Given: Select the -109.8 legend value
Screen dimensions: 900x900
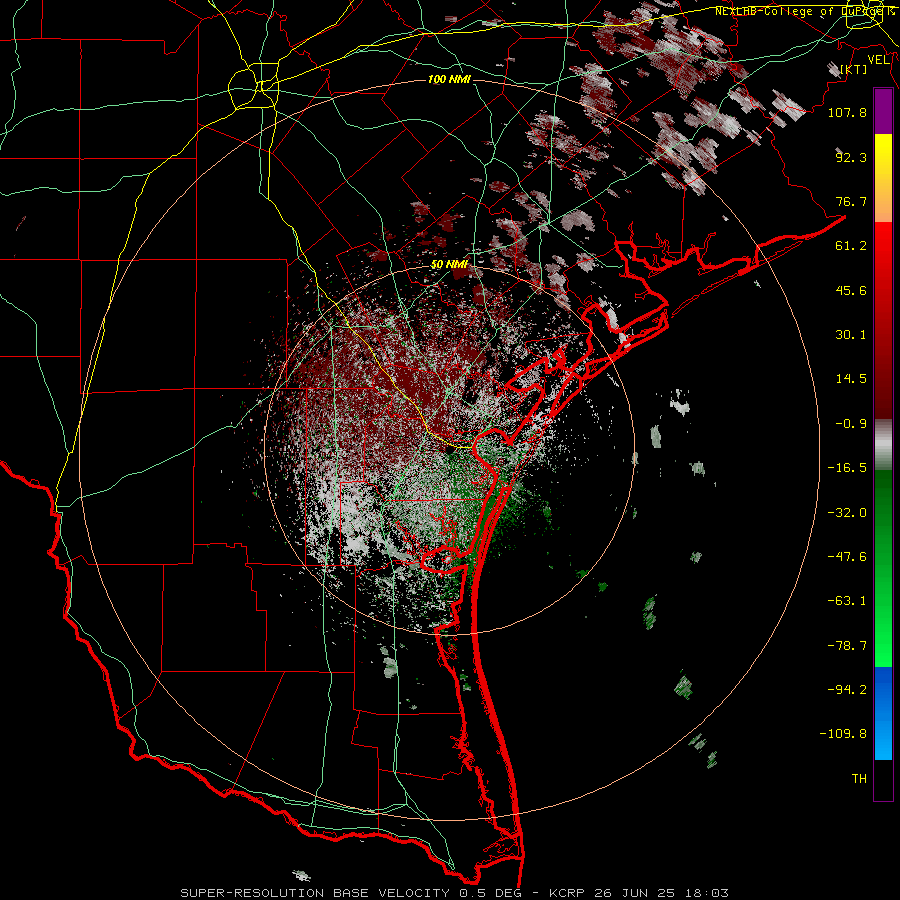Looking at the screenshot, I should 843,734.
